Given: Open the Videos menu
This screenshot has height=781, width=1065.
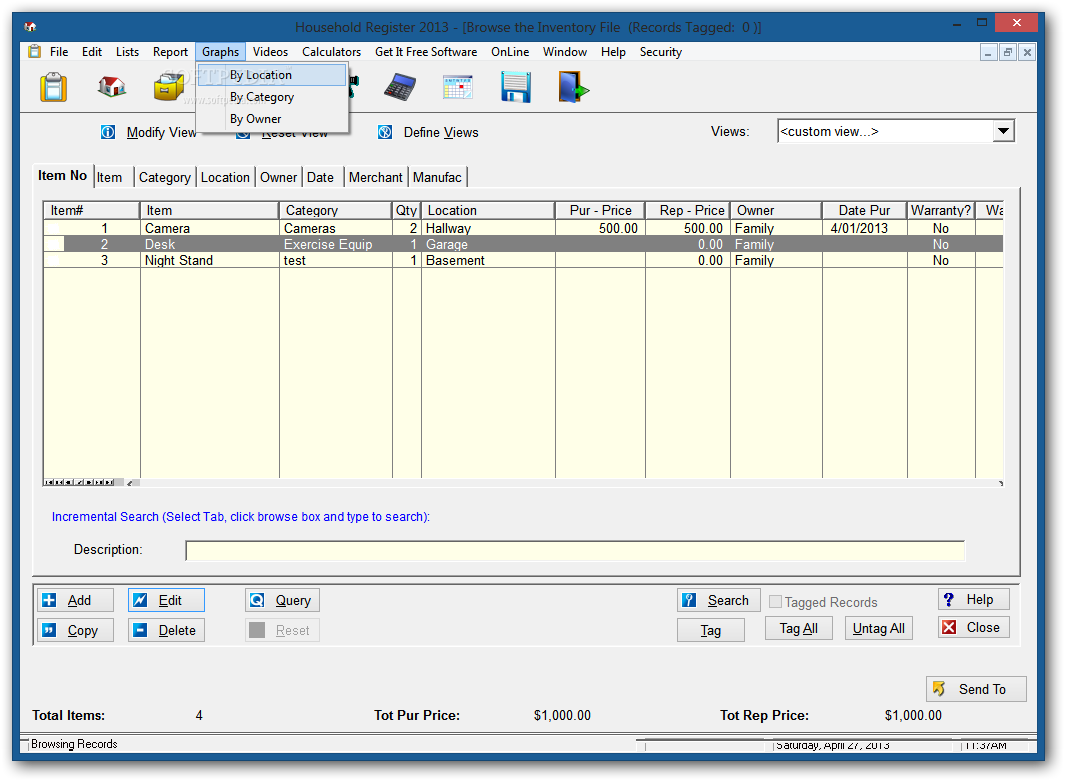Looking at the screenshot, I should (x=270, y=52).
